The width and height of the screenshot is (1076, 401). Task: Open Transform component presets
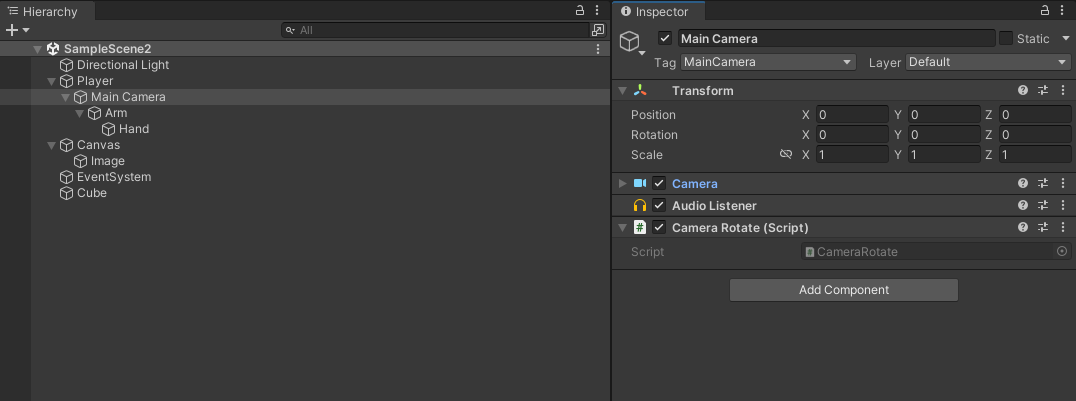[x=1043, y=91]
